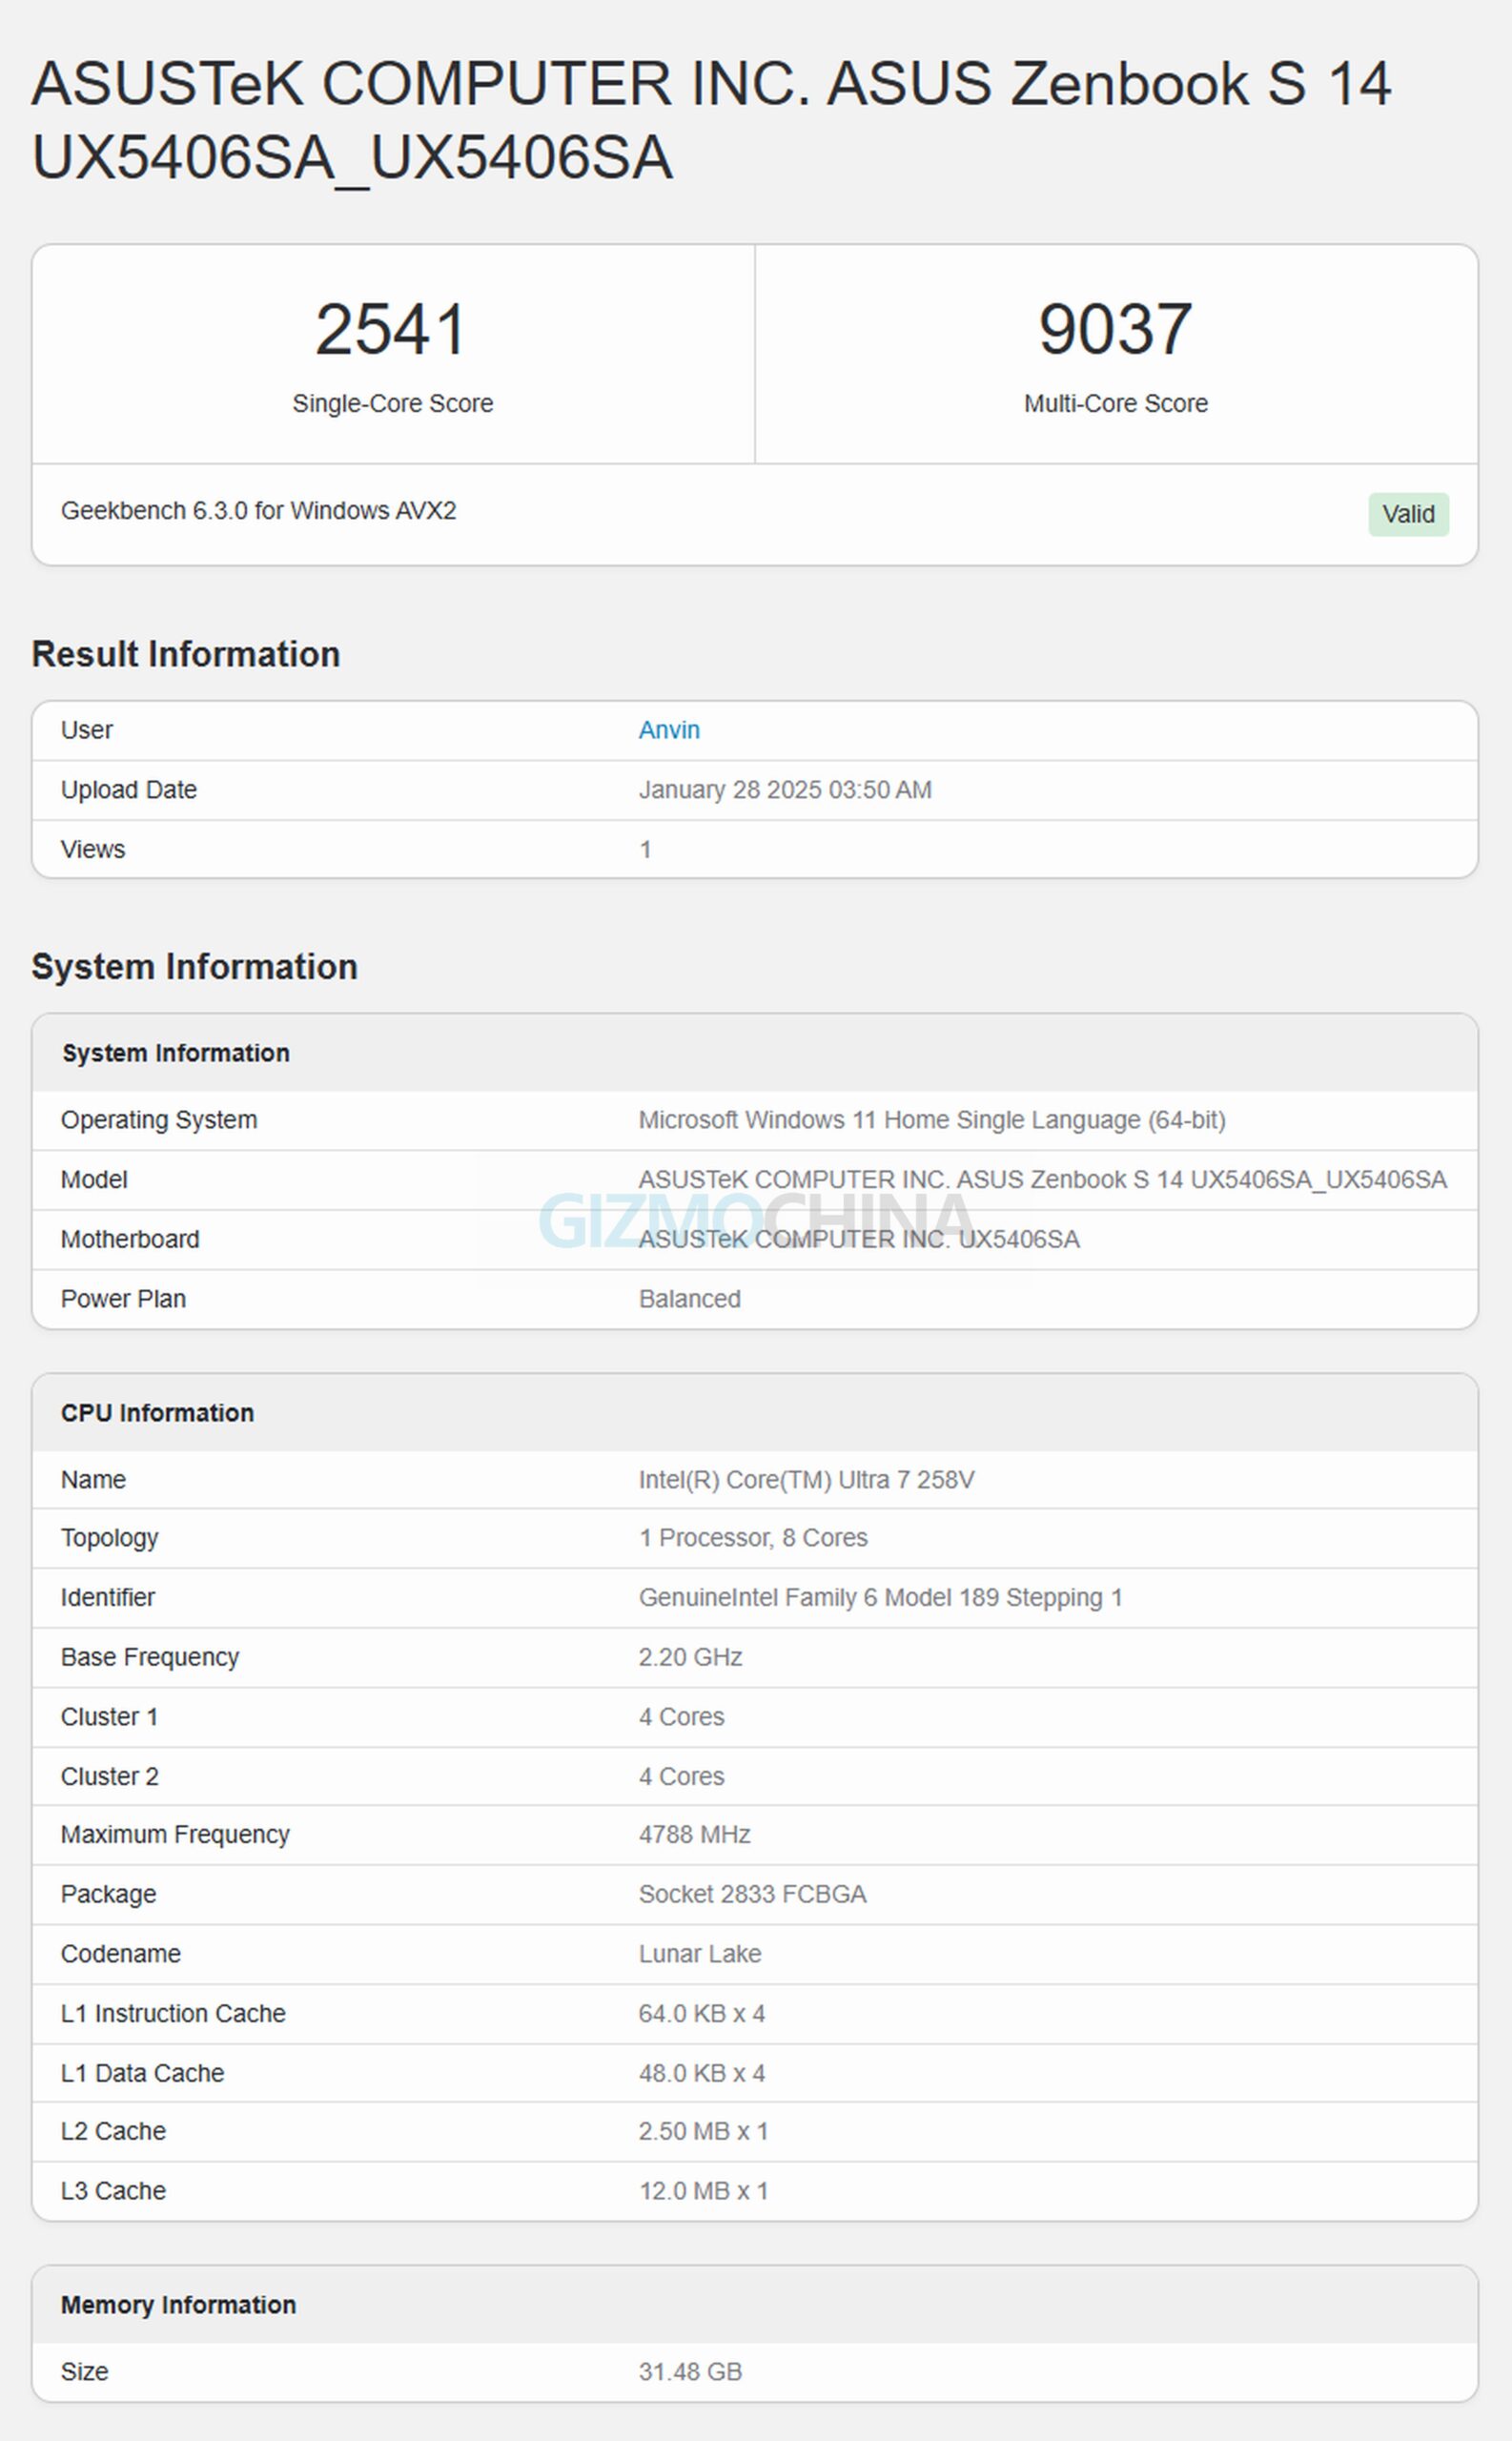The width and height of the screenshot is (1512, 2441).
Task: Click the ASUS Zenbook S 14 page title
Action: pos(710,120)
